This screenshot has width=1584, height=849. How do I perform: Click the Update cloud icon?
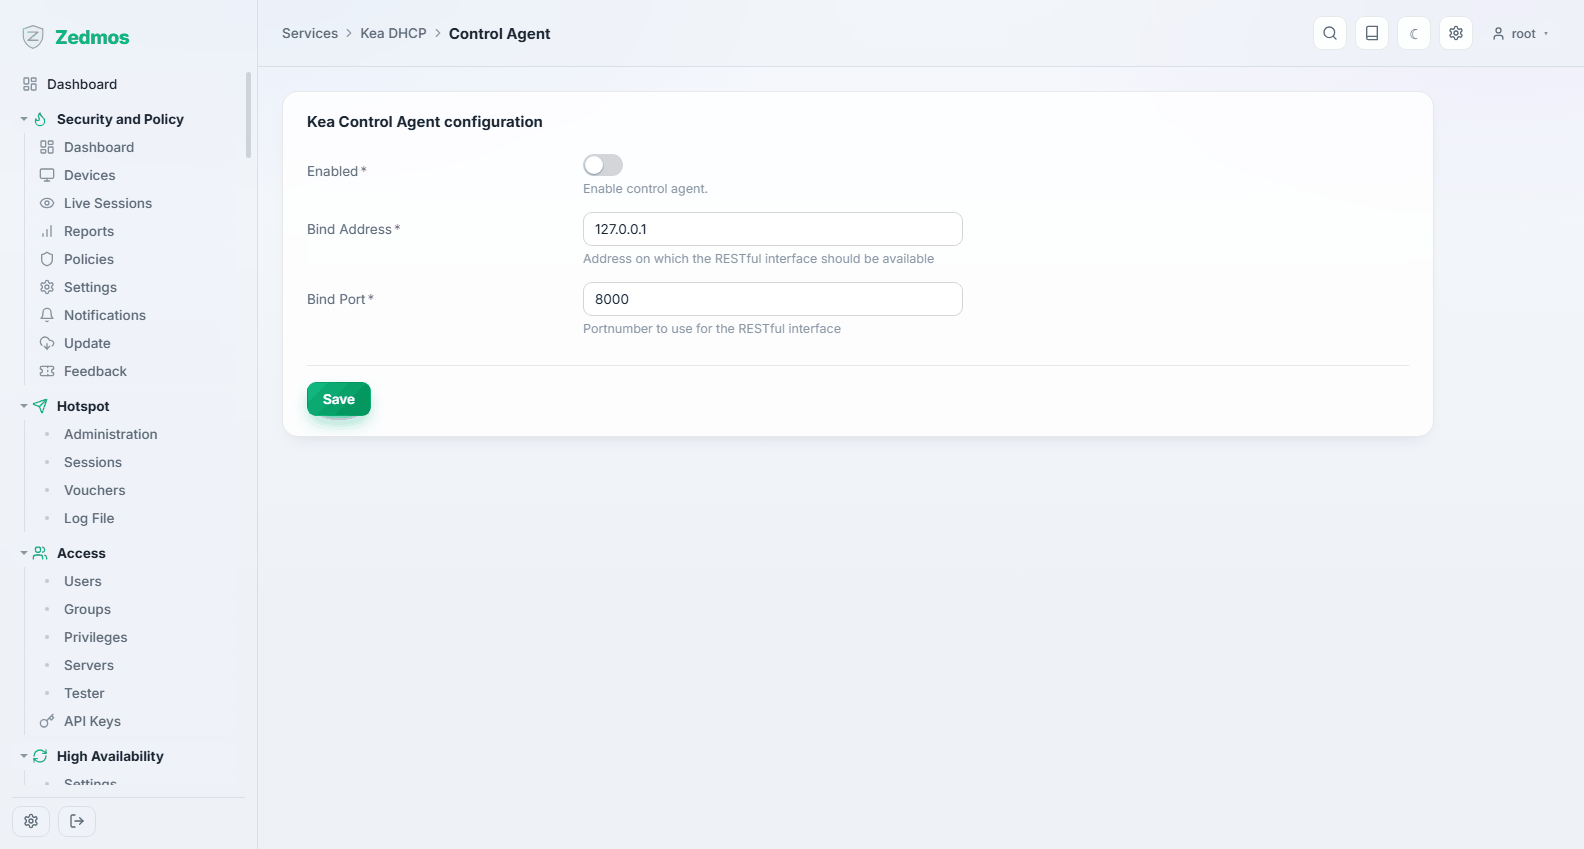pos(47,343)
